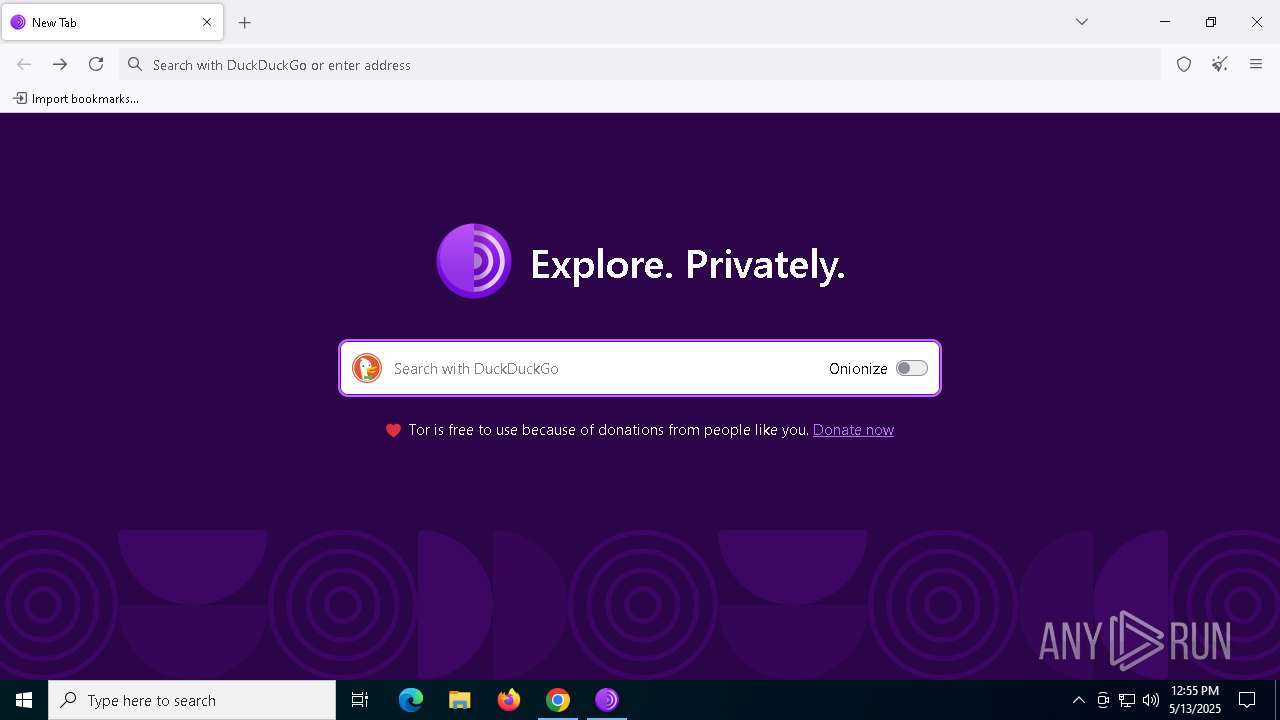Screen dimensions: 1280x720
Task: Open File Explorer from the taskbar
Action: point(460,700)
